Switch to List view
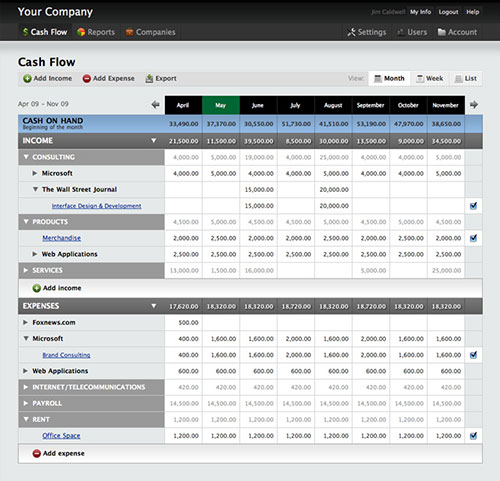Image resolution: width=500 pixels, height=481 pixels. pos(466,79)
